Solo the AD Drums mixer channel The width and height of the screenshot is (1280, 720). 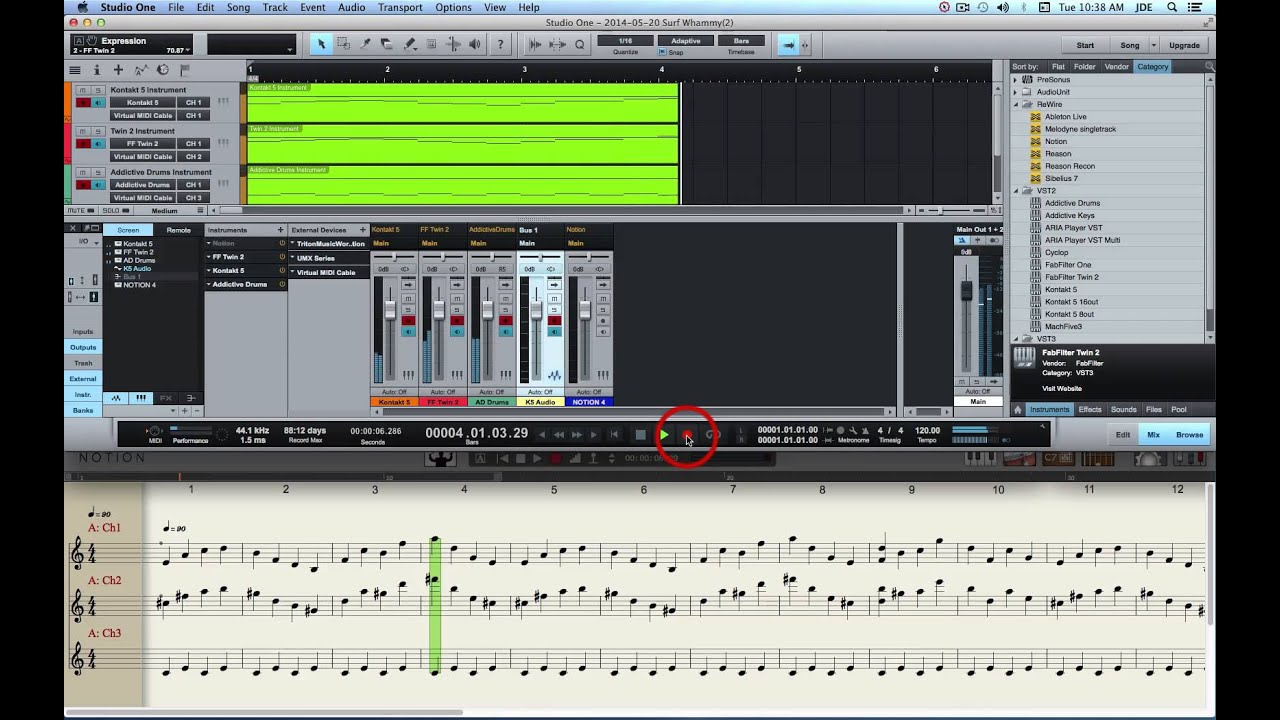[506, 309]
